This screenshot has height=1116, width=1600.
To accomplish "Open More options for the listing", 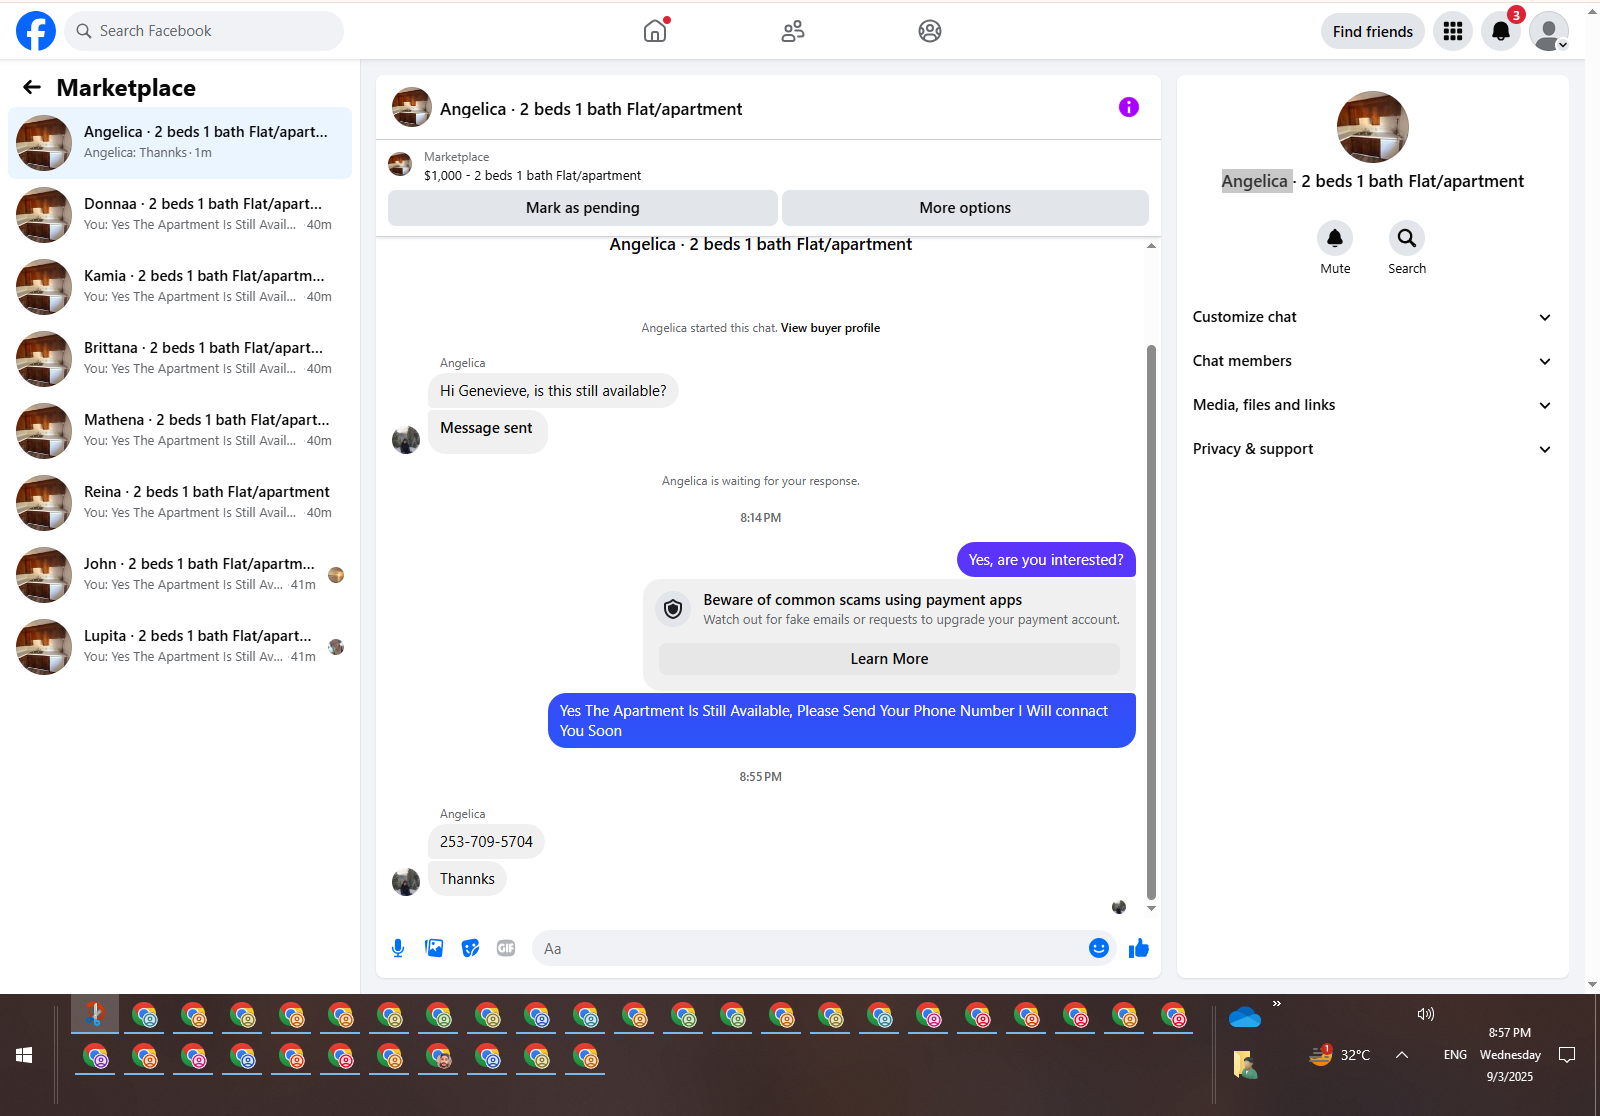I will pos(965,208).
